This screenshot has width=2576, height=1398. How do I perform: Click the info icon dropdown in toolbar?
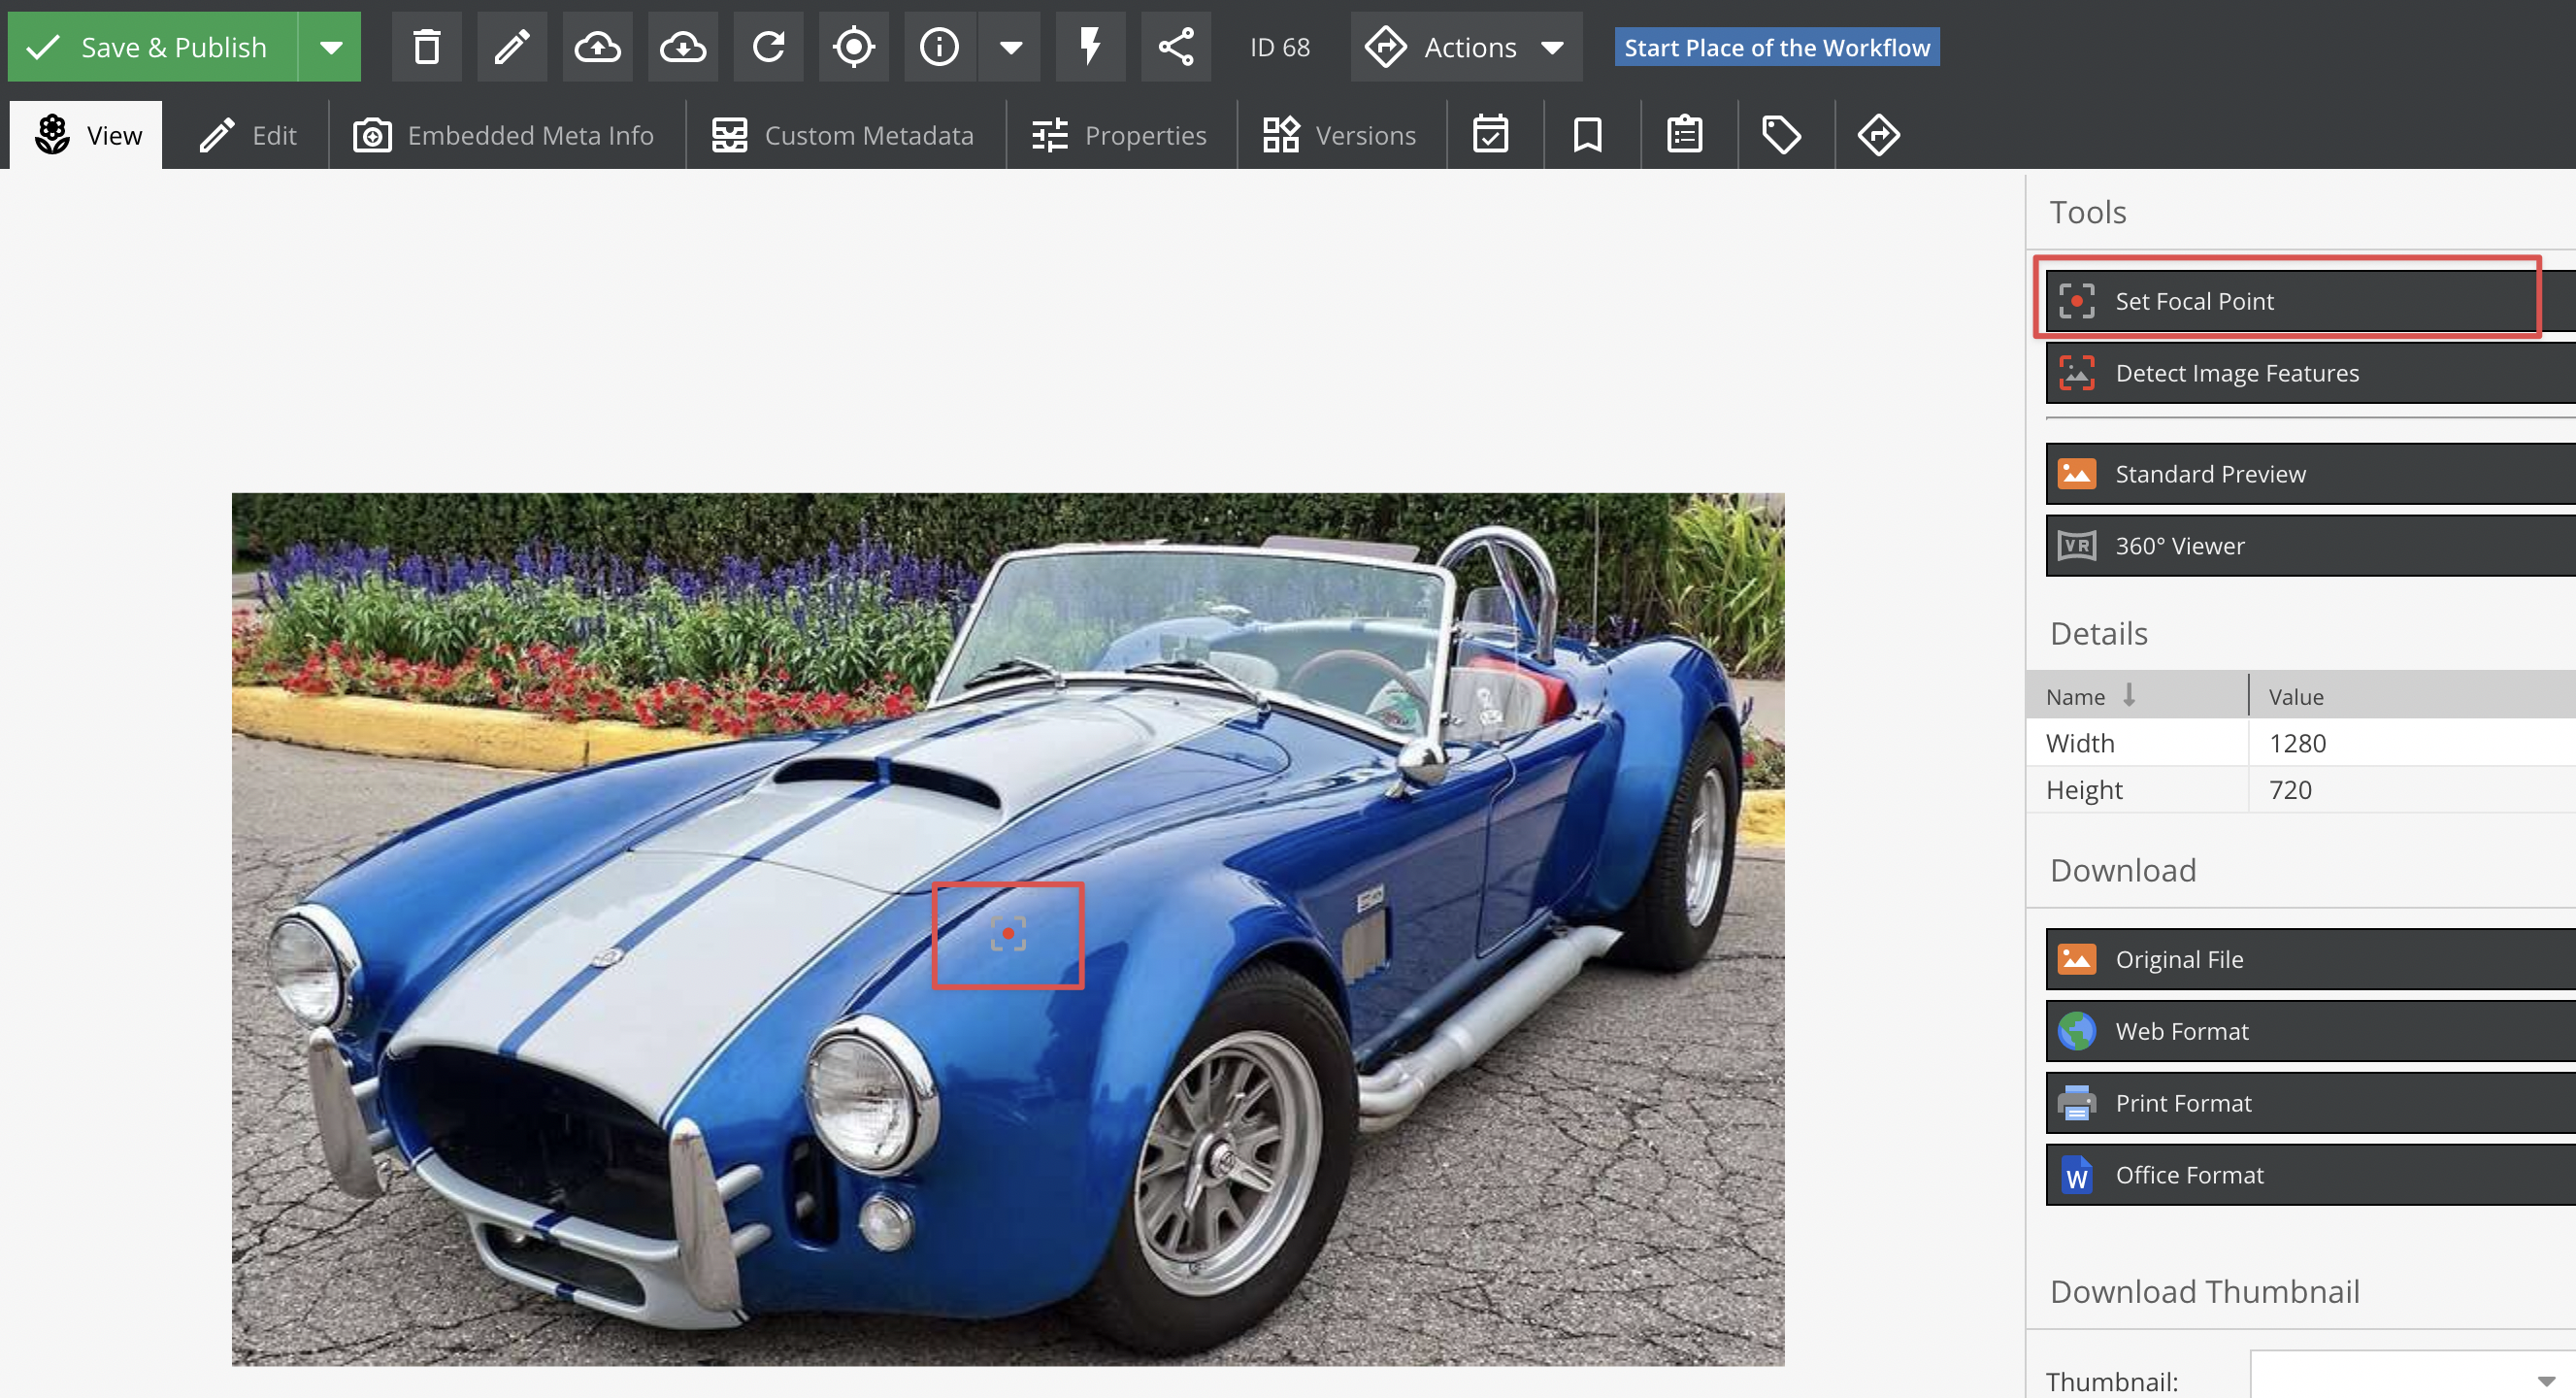(1010, 47)
